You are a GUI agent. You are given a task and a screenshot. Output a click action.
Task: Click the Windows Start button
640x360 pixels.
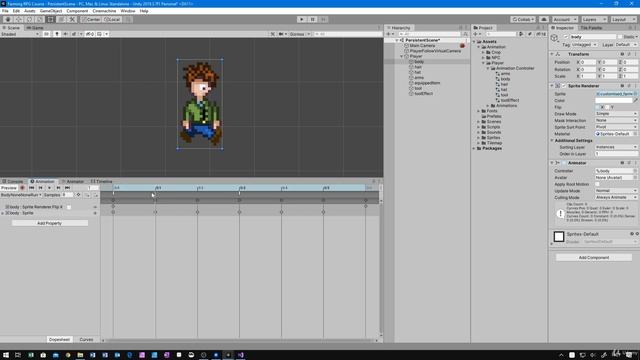pos(6,355)
